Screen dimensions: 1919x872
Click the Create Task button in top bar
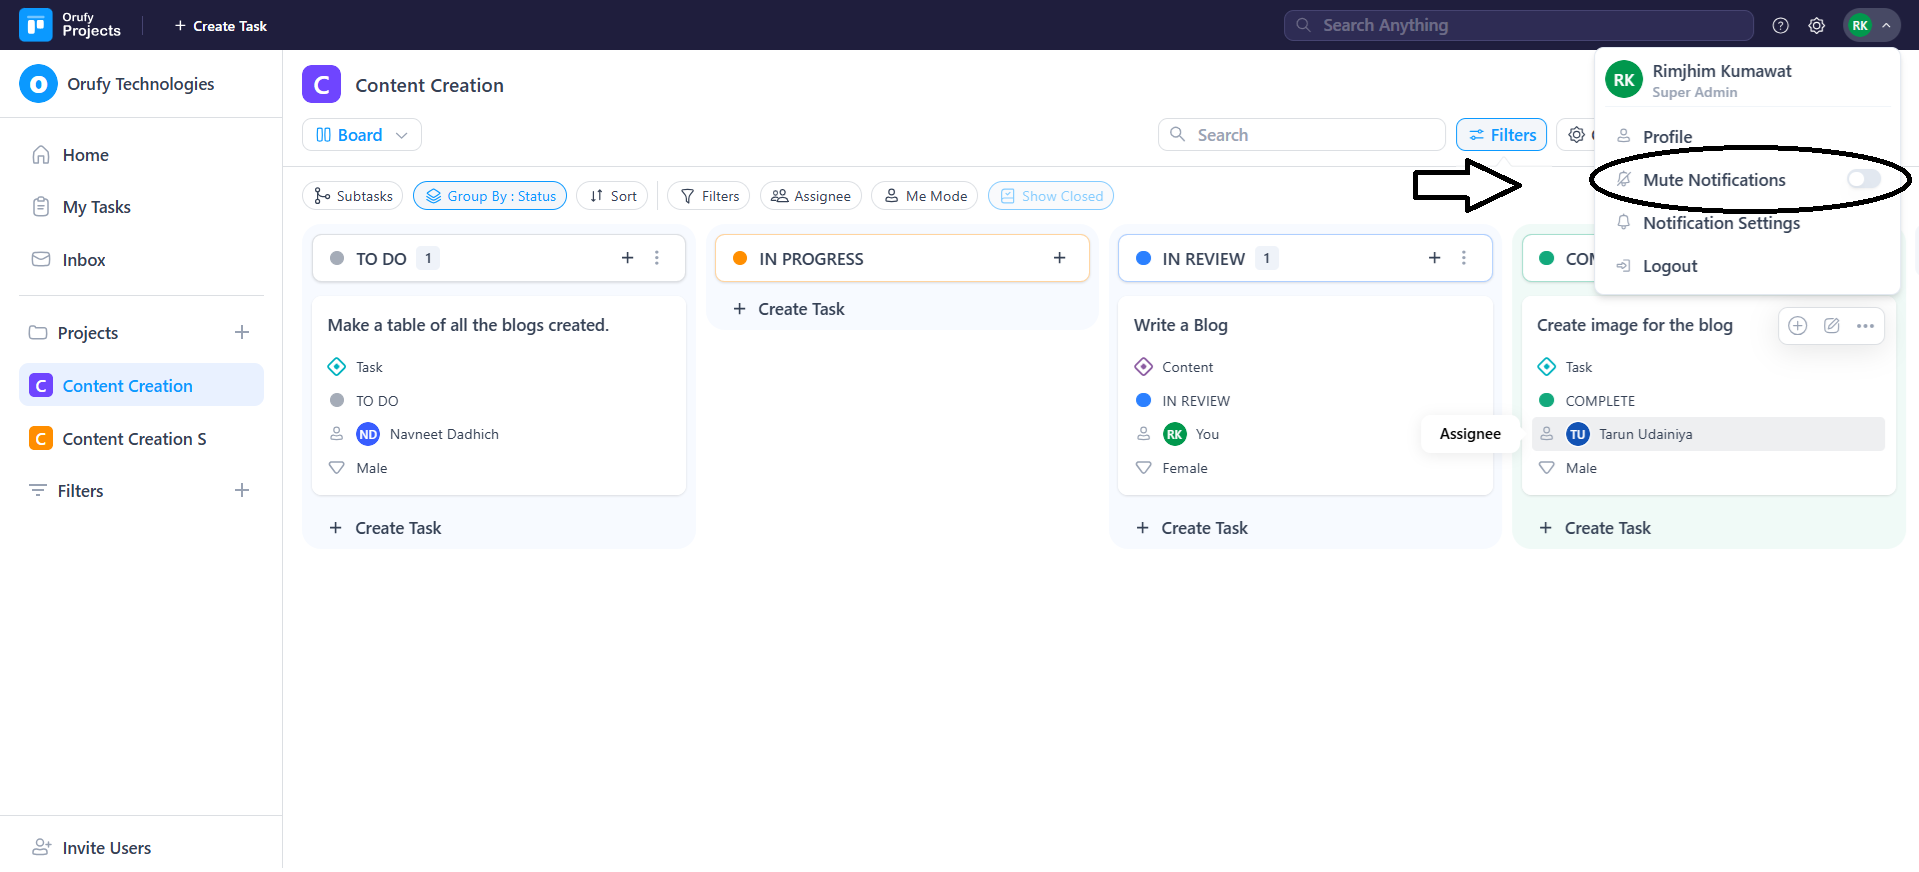[x=221, y=26]
